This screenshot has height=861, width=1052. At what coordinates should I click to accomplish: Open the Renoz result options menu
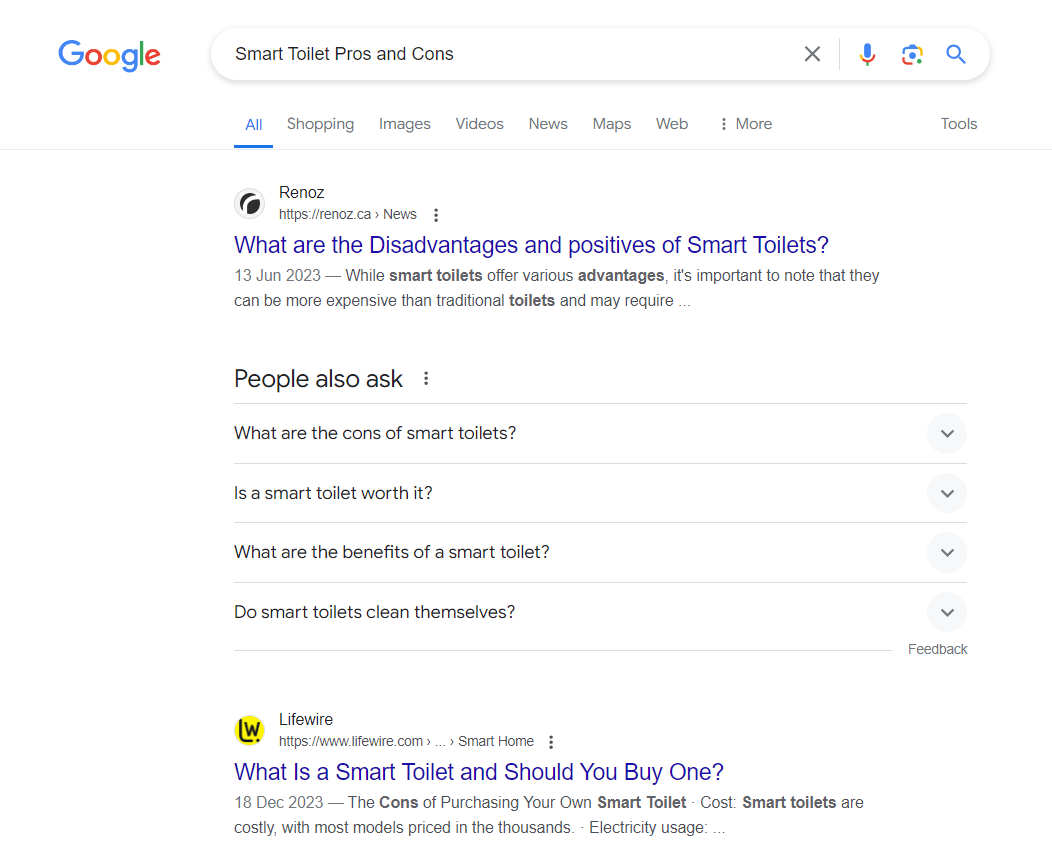click(x=436, y=215)
